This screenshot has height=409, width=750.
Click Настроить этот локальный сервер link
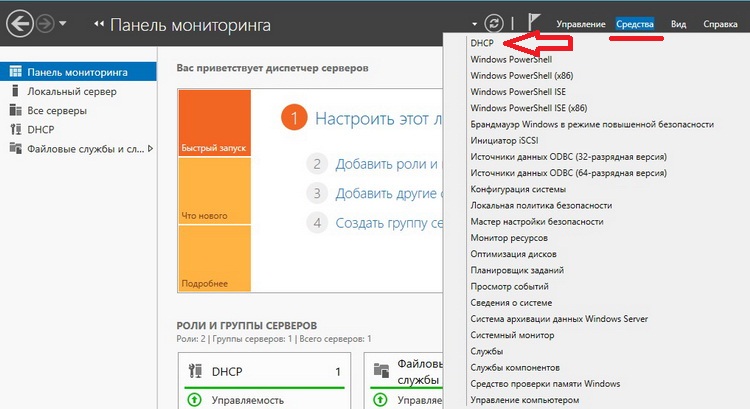378,119
